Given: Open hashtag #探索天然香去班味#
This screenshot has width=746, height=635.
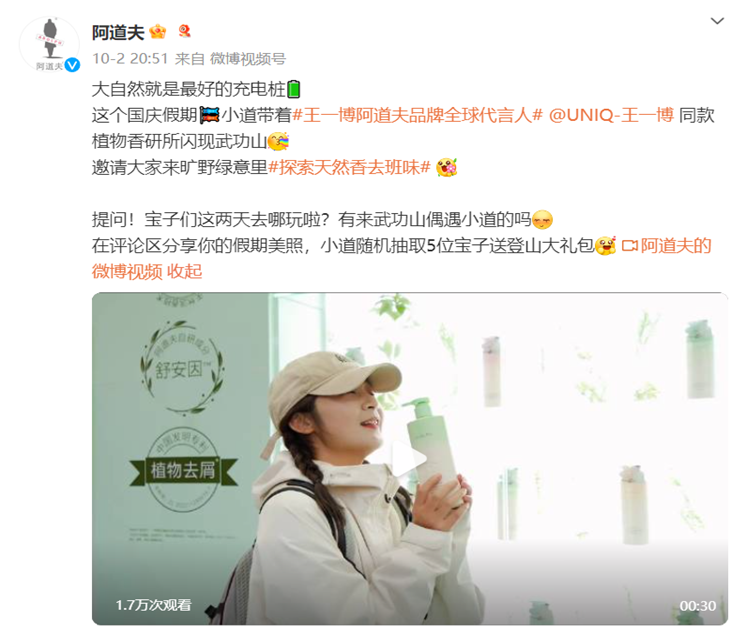Looking at the screenshot, I should [x=350, y=167].
